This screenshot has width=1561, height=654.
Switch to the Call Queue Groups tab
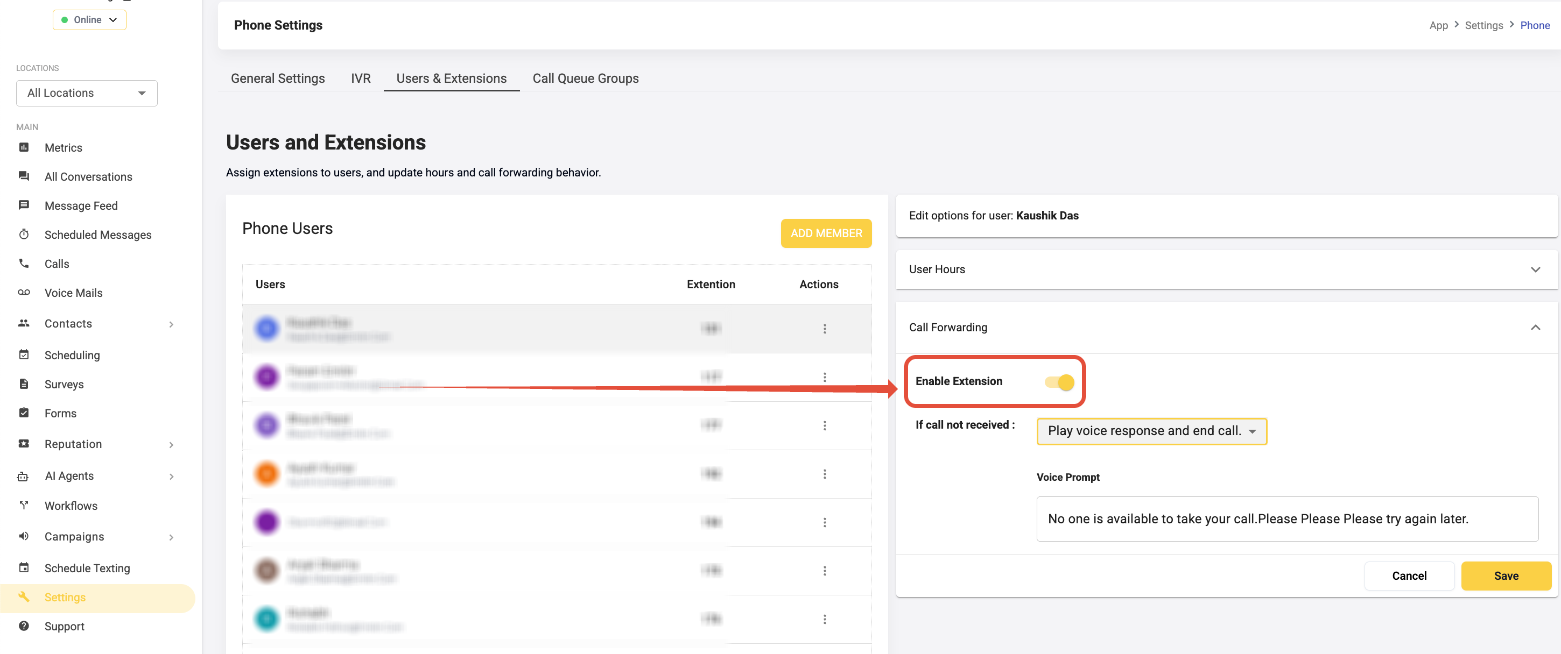coord(585,79)
